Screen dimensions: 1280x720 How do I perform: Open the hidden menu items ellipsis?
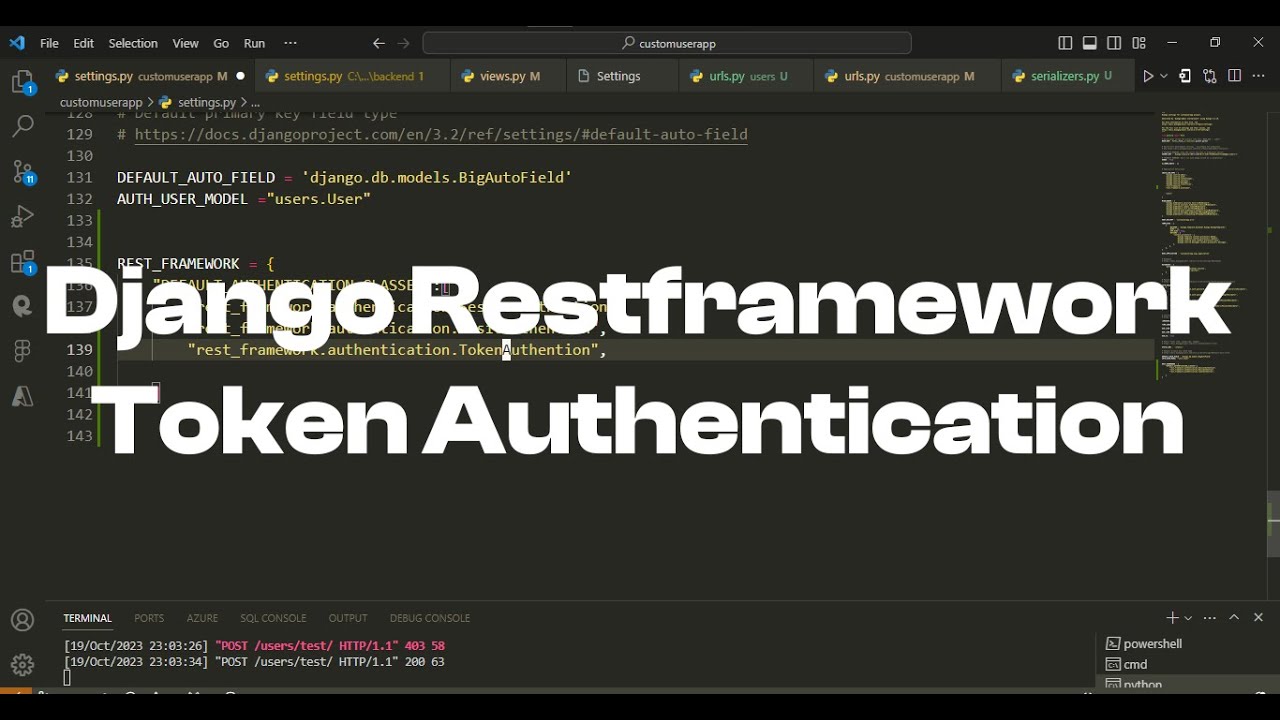coord(290,43)
